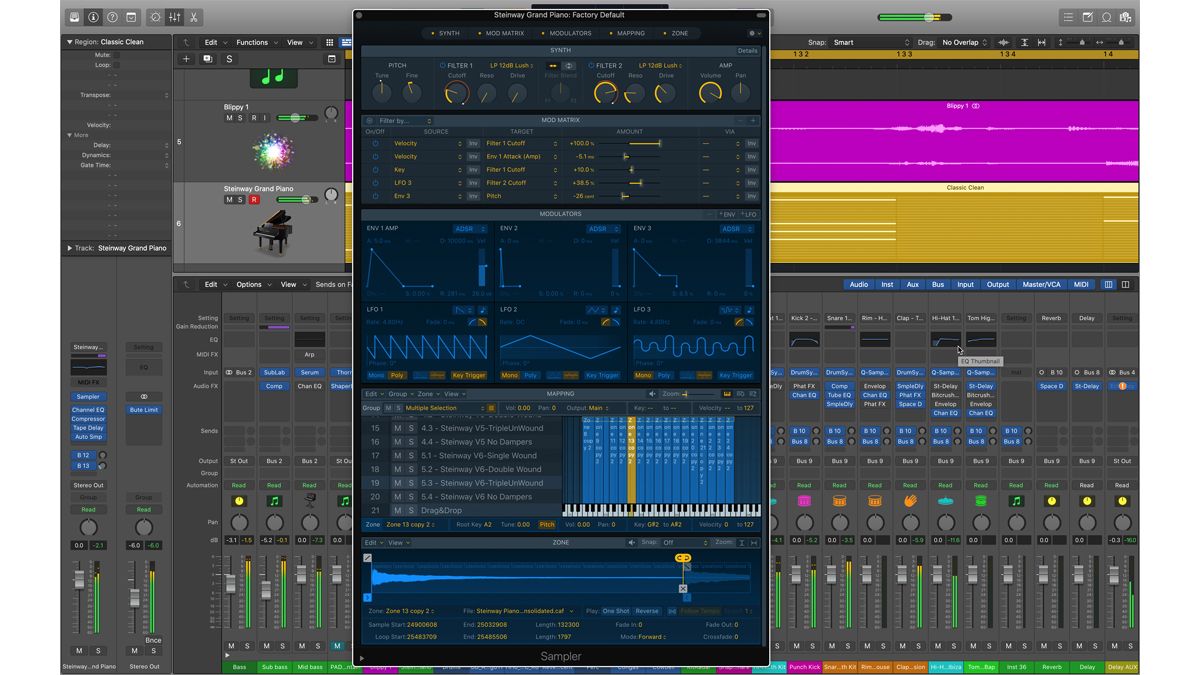The height and width of the screenshot is (675, 1200).
Task: Expand the Track: Steinway Grand Piano section
Action: point(69,248)
